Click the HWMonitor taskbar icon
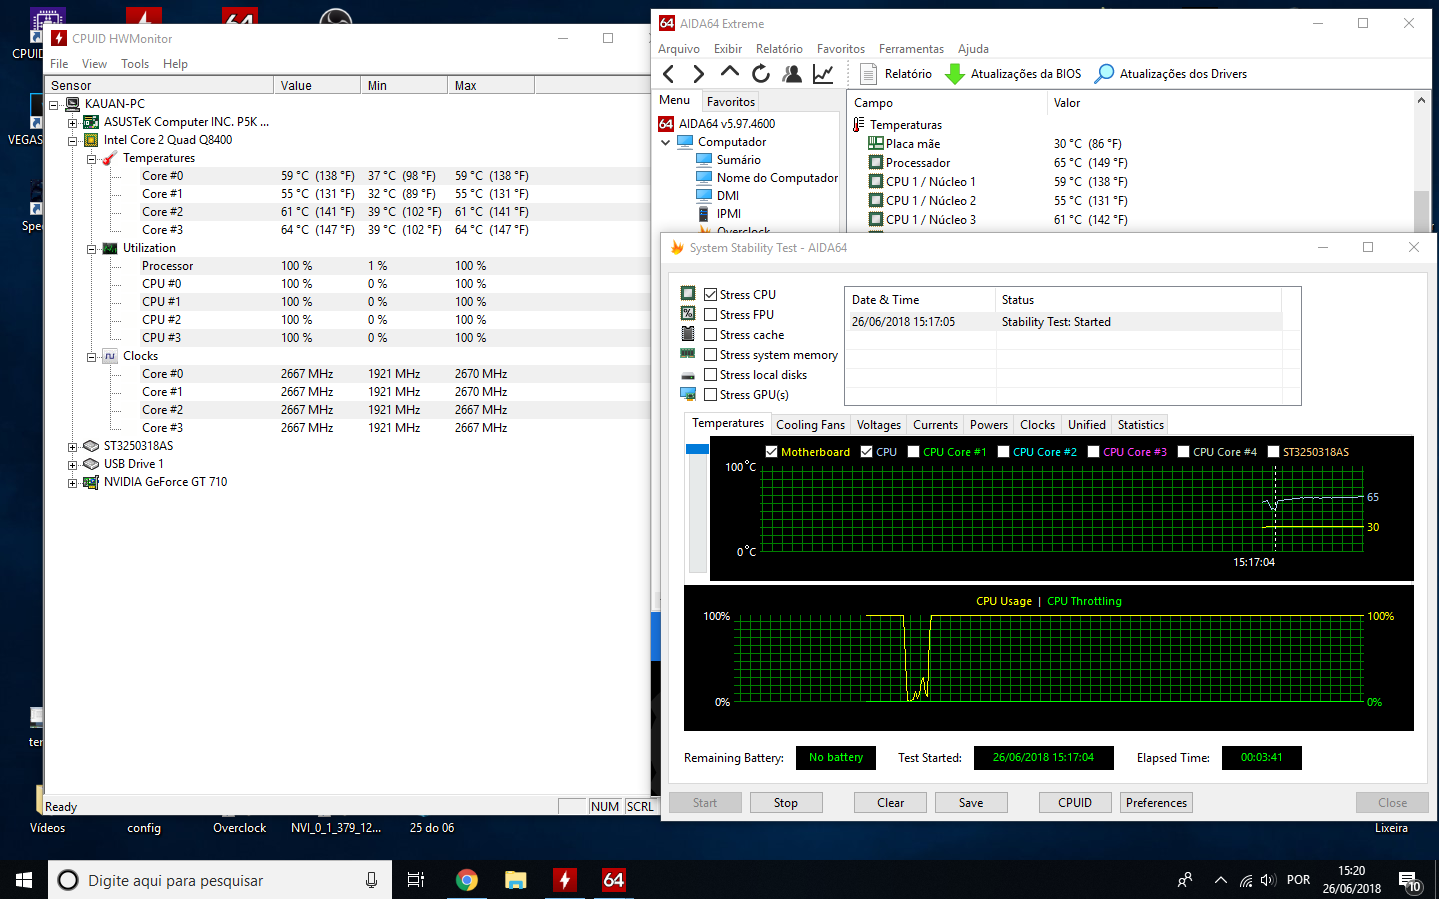The width and height of the screenshot is (1439, 899). point(564,880)
